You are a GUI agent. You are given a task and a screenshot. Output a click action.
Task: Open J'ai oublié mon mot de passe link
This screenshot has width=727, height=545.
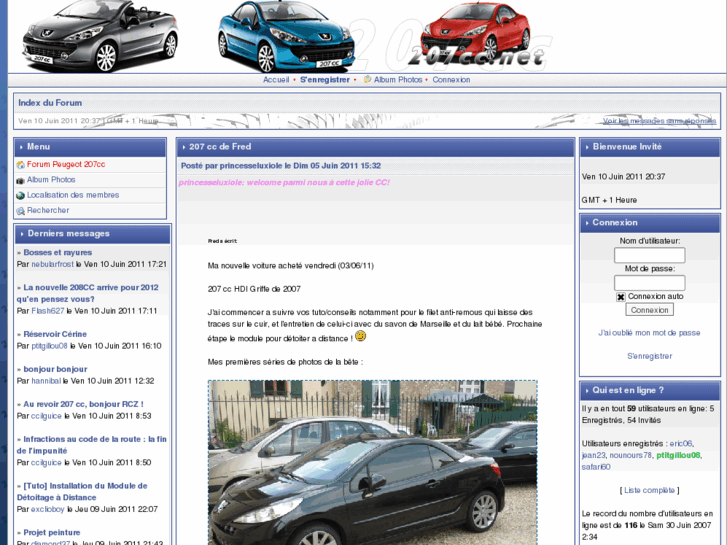649,333
